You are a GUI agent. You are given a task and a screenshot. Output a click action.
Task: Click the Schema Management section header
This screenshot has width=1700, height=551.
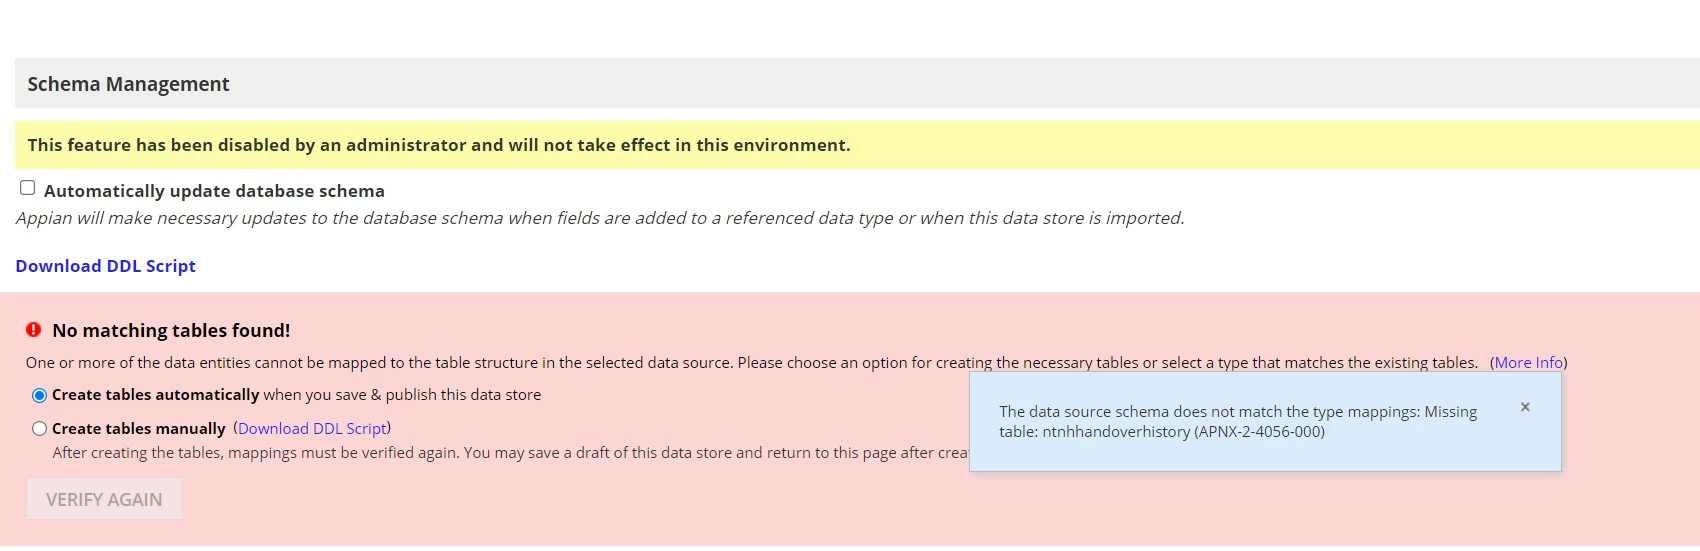pyautogui.click(x=857, y=84)
